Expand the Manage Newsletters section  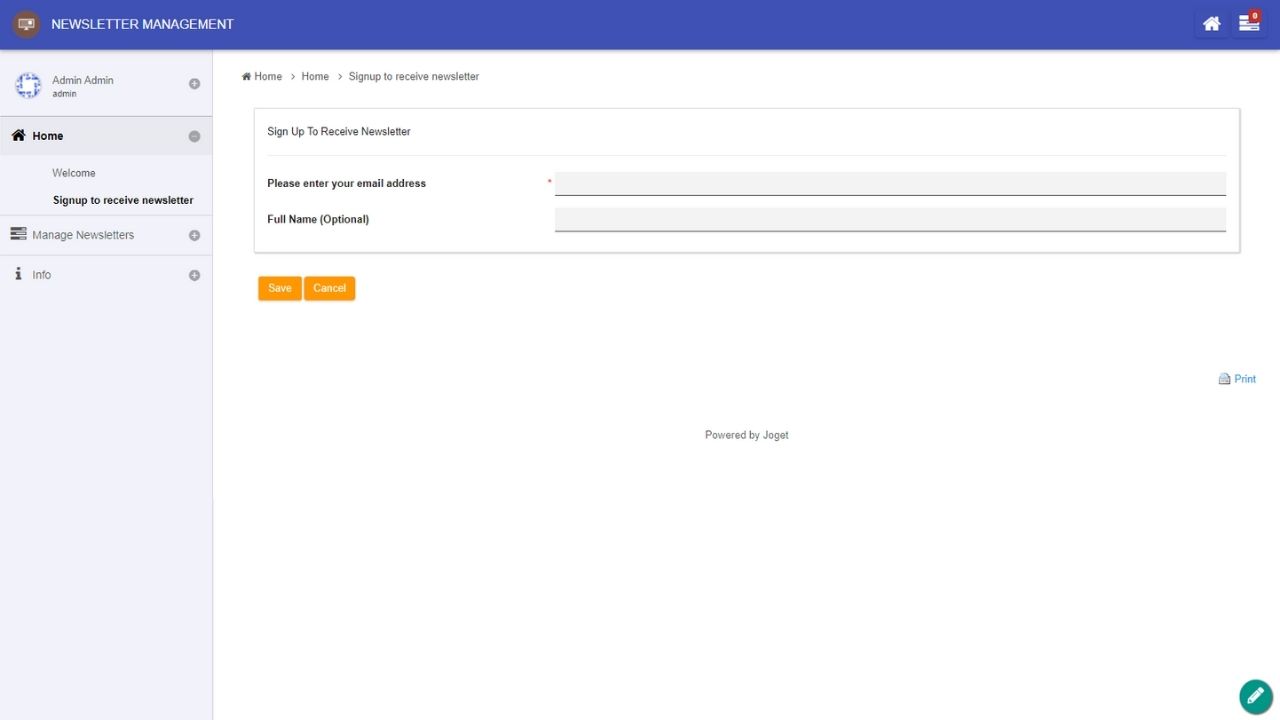tap(194, 236)
